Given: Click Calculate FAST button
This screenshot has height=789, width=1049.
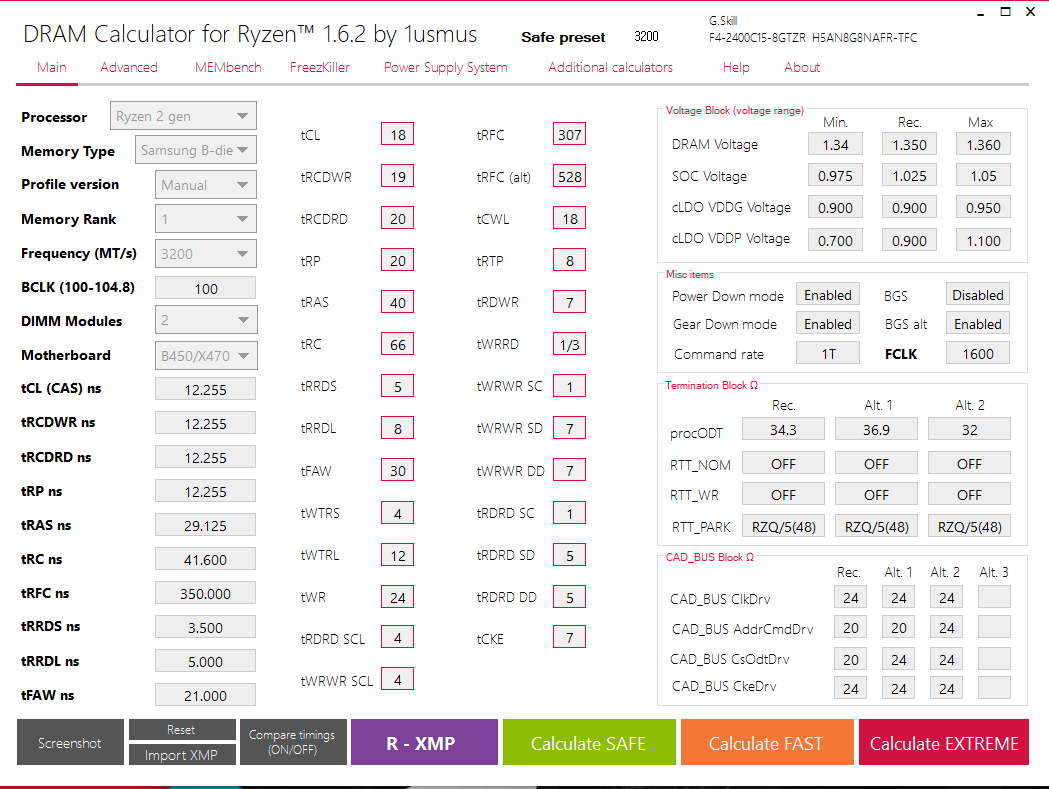Looking at the screenshot, I should (767, 742).
